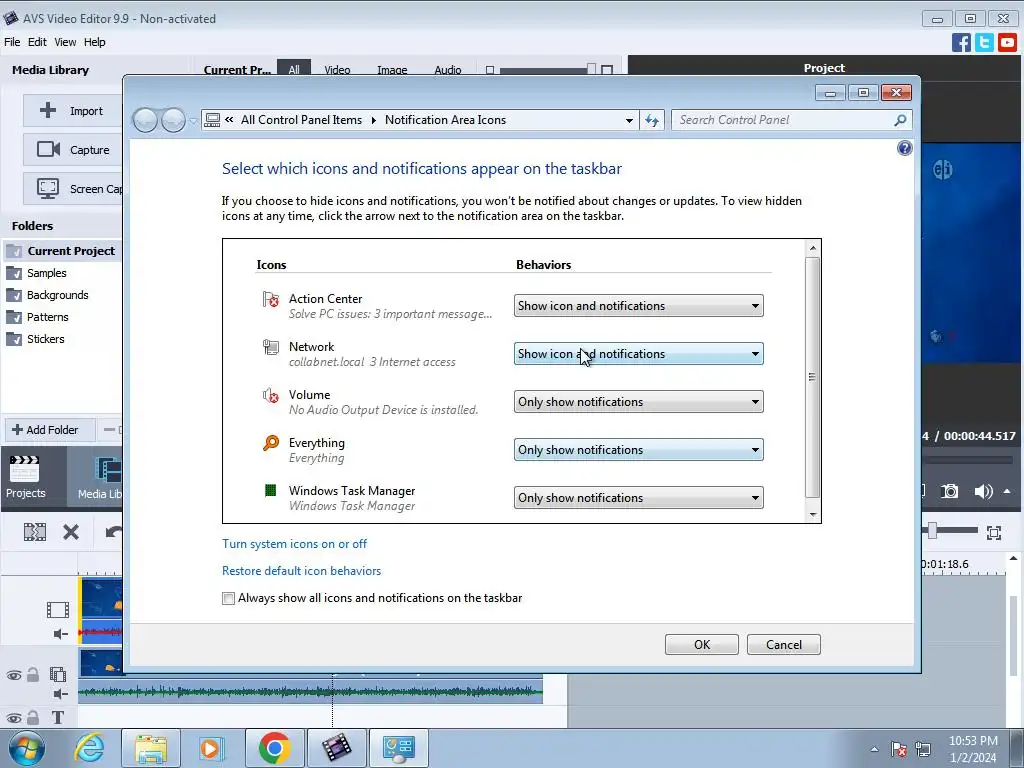Image resolution: width=1024 pixels, height=768 pixels.
Task: Click the Everything magnifier icon in list
Action: tap(270, 443)
